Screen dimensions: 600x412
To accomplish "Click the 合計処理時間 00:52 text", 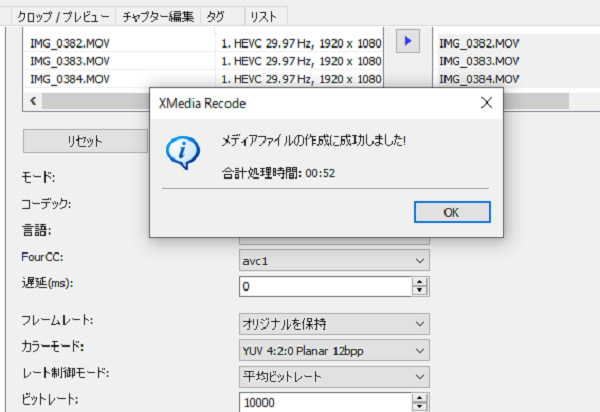I will (278, 173).
